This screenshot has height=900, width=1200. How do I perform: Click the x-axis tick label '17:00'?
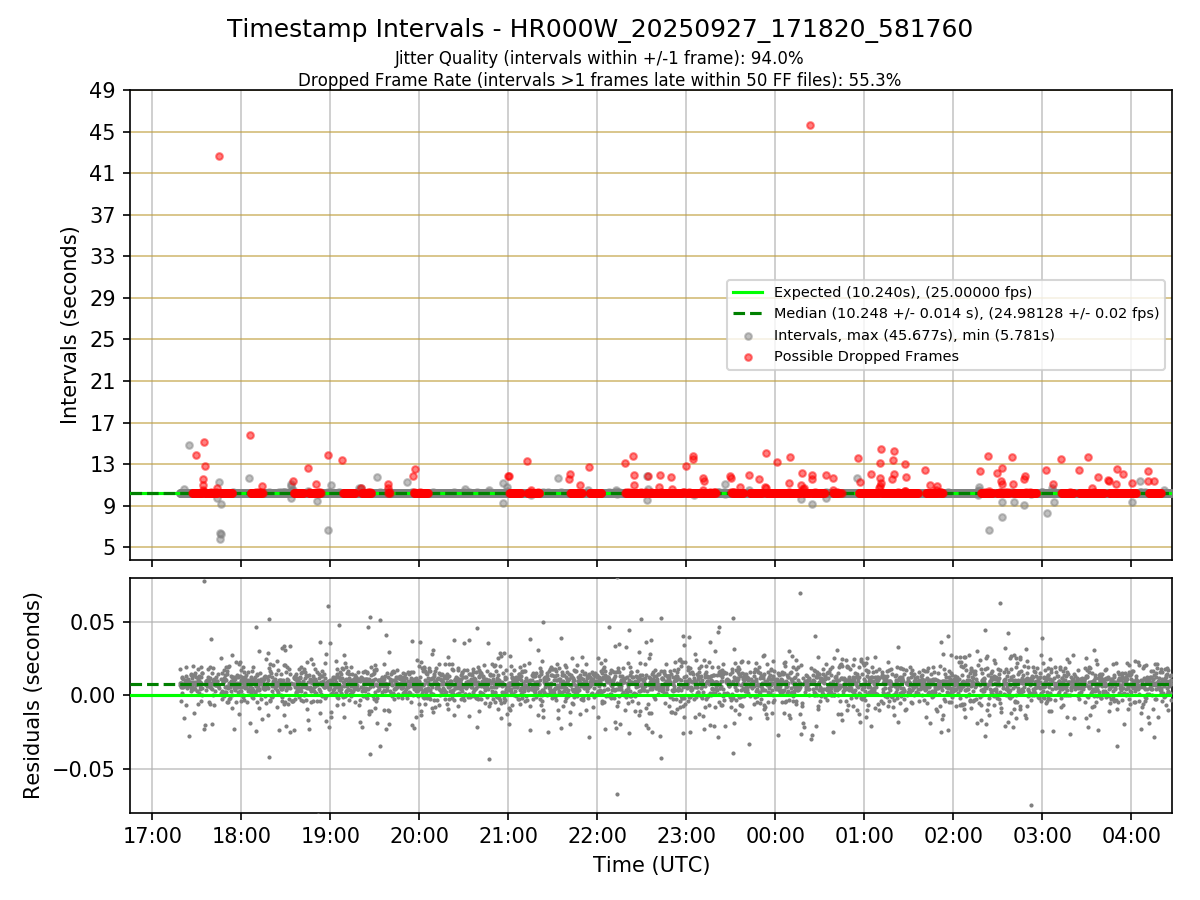click(x=152, y=837)
